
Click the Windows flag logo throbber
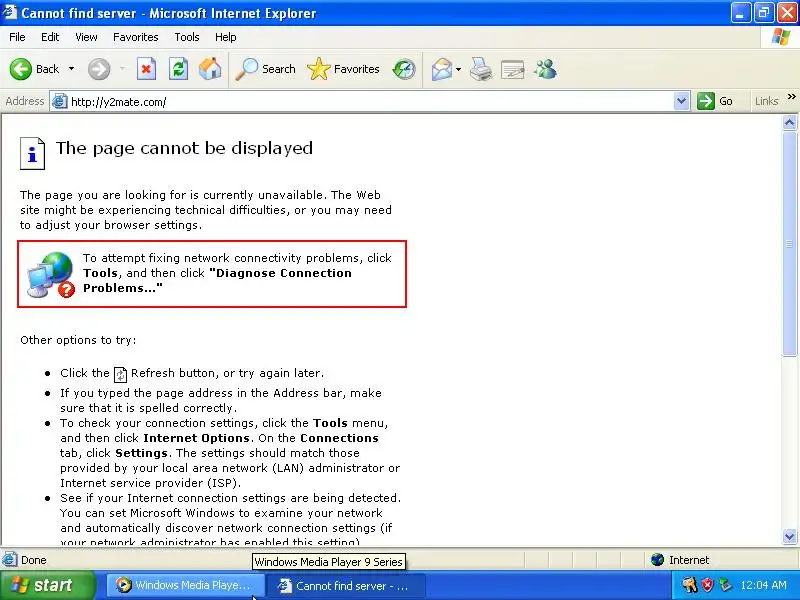(x=781, y=37)
